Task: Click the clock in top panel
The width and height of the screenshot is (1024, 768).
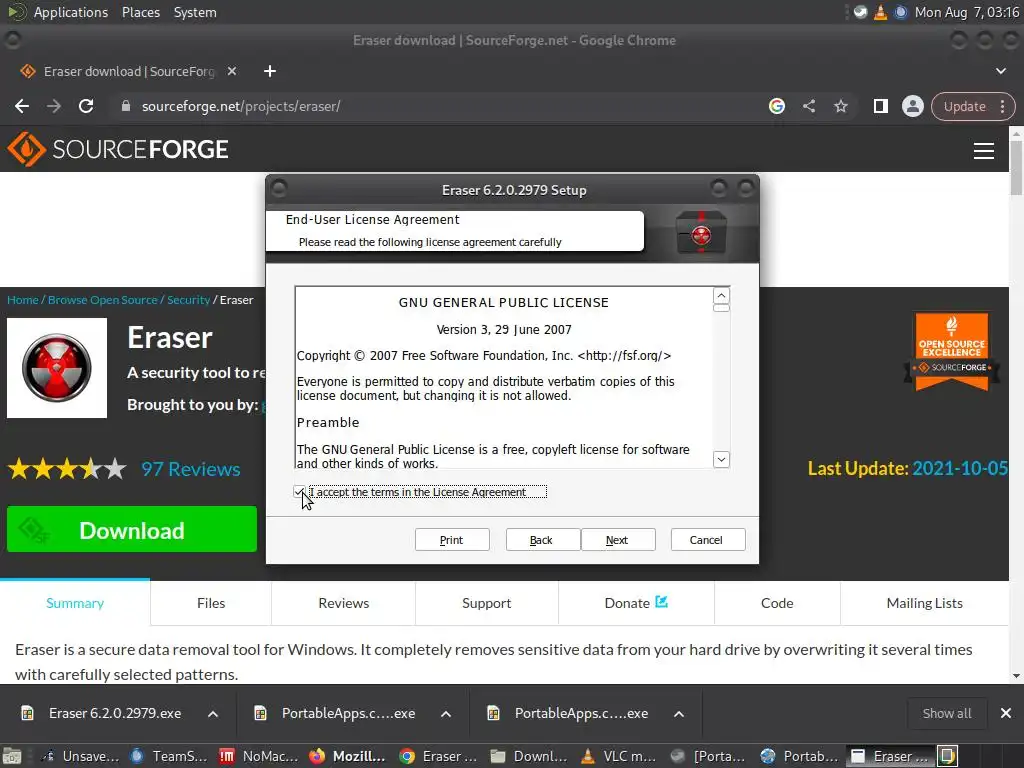Action: 967,12
